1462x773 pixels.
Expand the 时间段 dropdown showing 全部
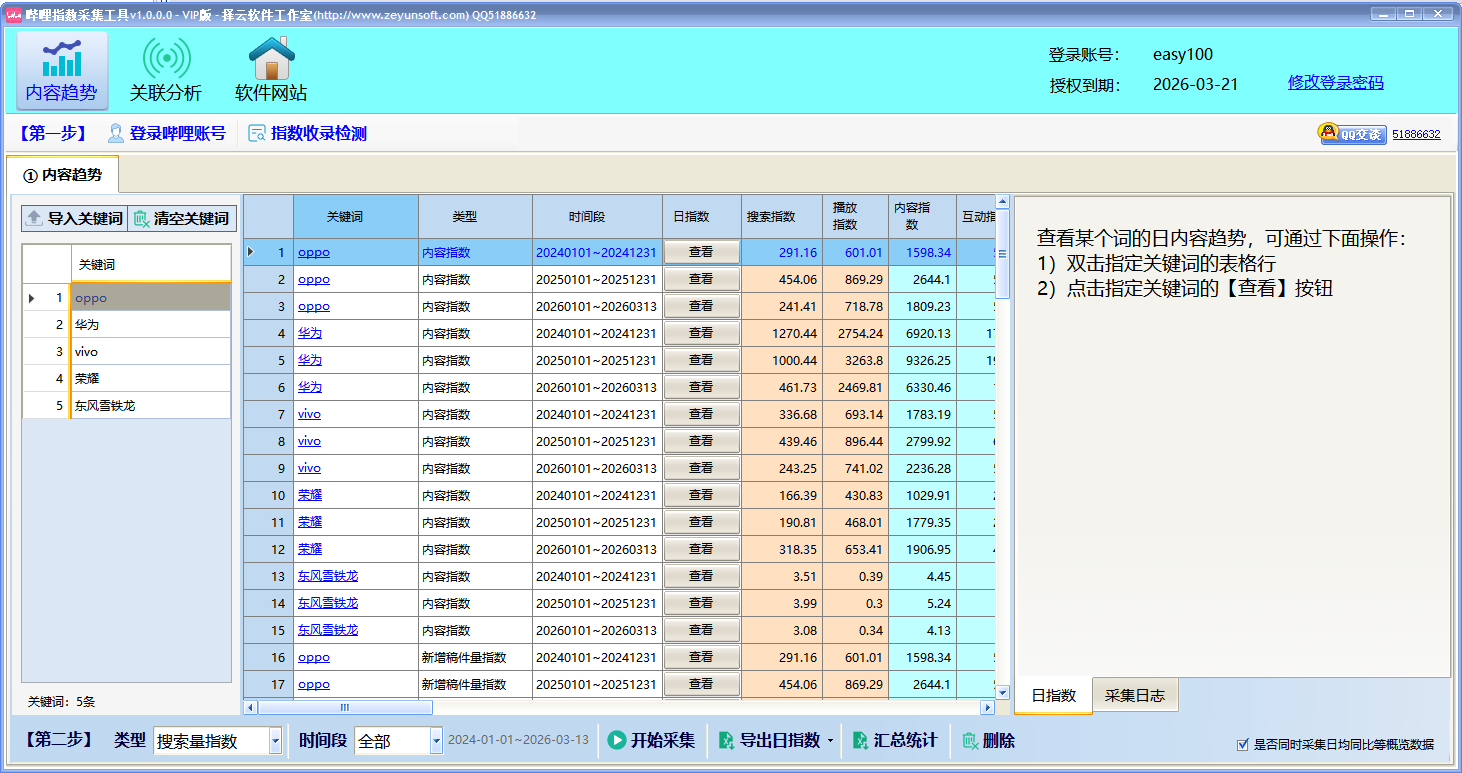pos(436,741)
